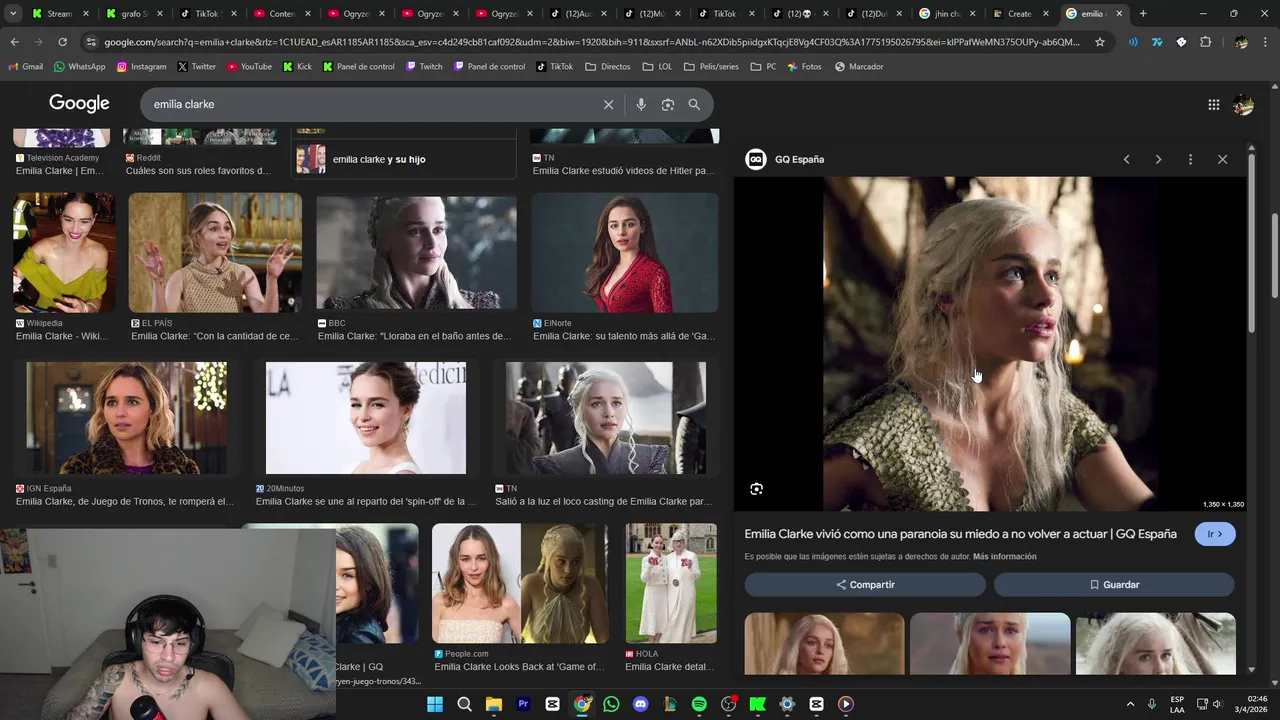Clear the search box with the X icon
Screen dimensions: 1280x720
[x=608, y=104]
